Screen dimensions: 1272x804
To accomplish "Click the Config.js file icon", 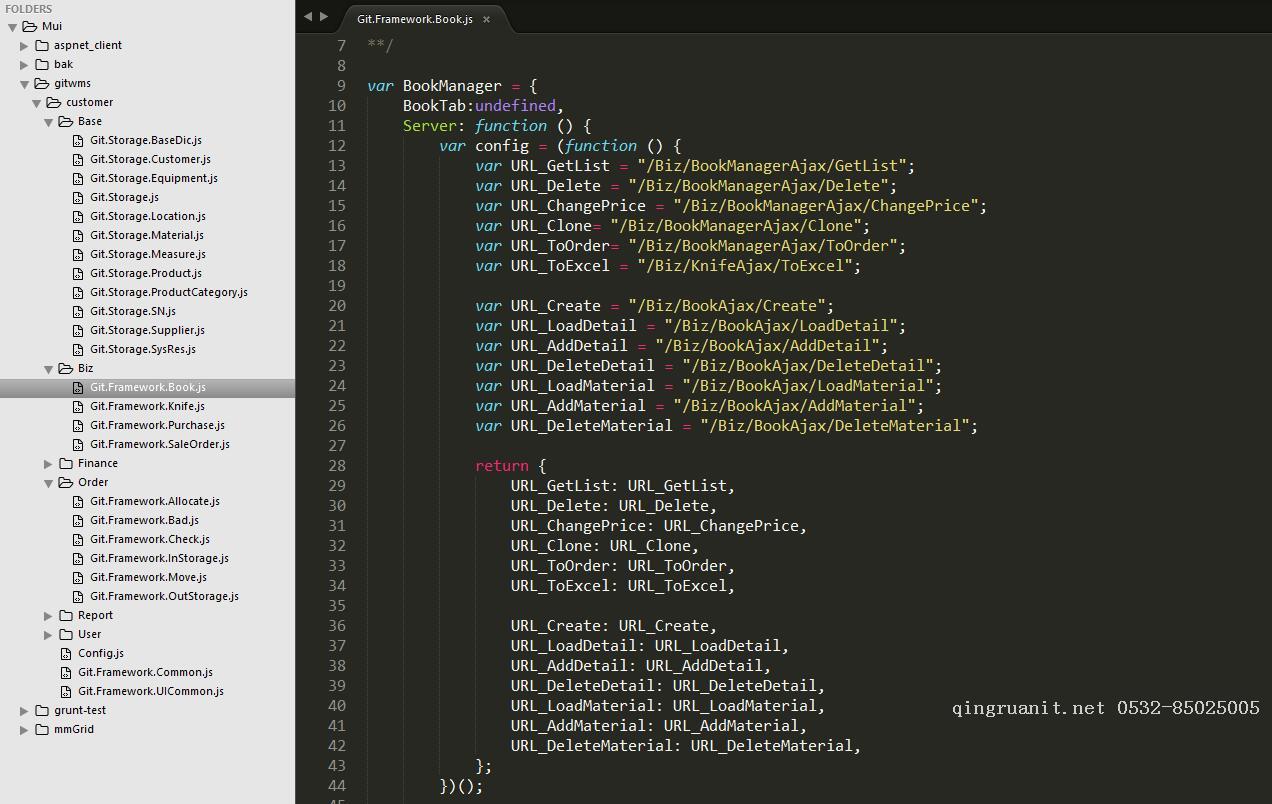I will [66, 653].
